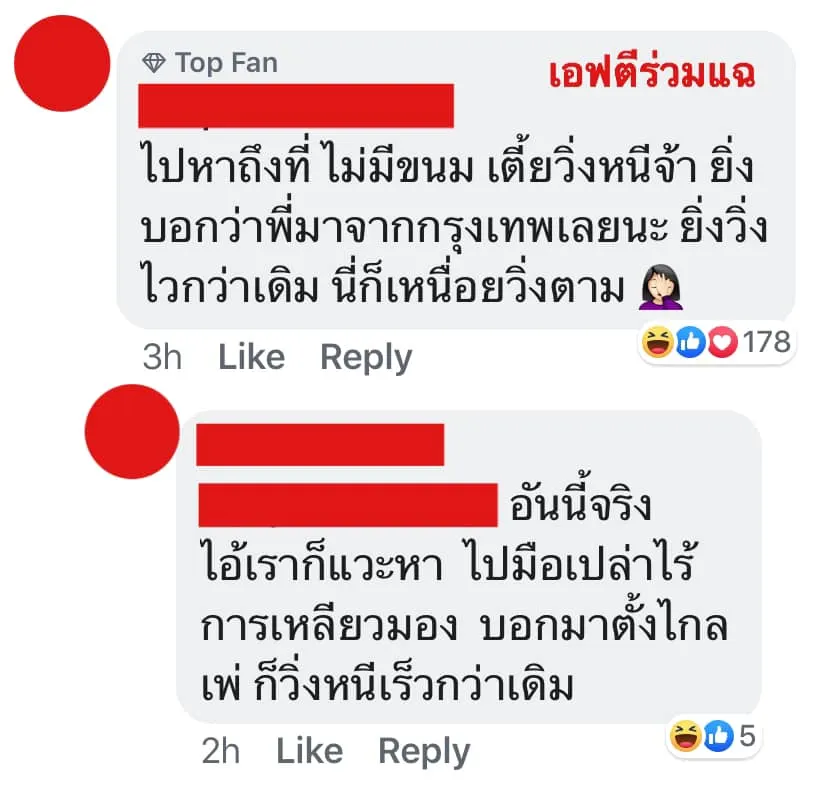The height and width of the screenshot is (786, 828).
Task: Click the blue thumbs-up reaction beside 178
Action: pyautogui.click(x=690, y=342)
